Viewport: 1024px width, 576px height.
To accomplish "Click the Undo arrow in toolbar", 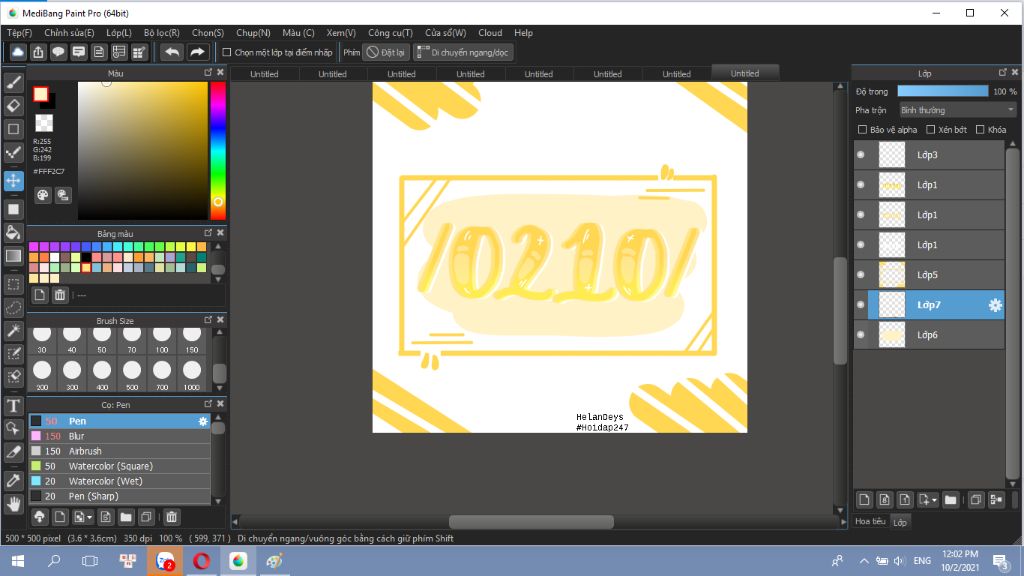I will pos(172,52).
